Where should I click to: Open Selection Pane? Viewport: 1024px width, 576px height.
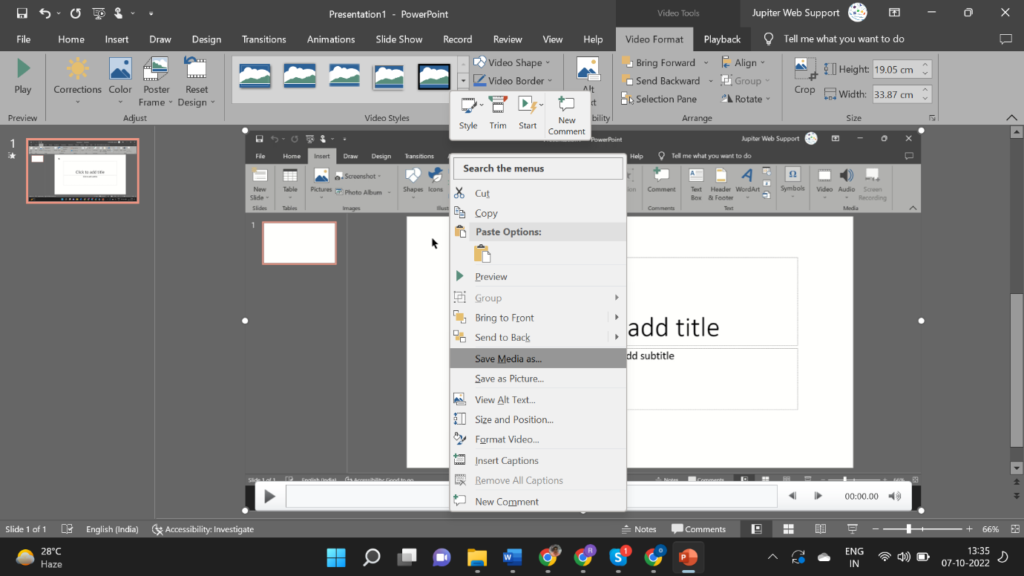pyautogui.click(x=659, y=99)
